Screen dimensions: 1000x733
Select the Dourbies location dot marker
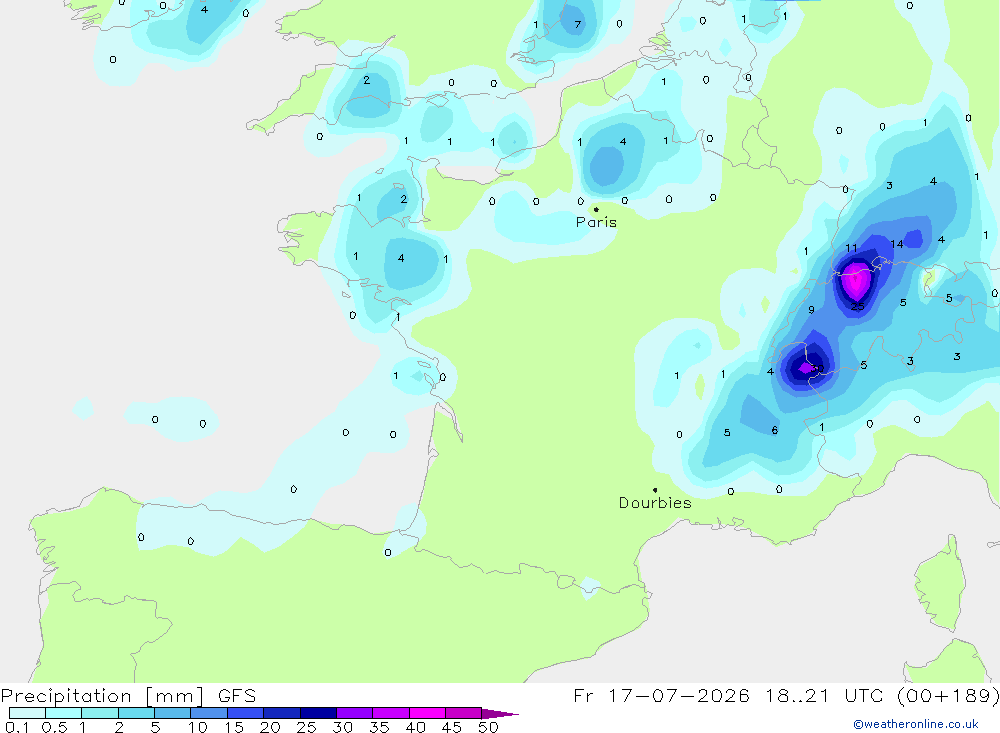coord(655,490)
